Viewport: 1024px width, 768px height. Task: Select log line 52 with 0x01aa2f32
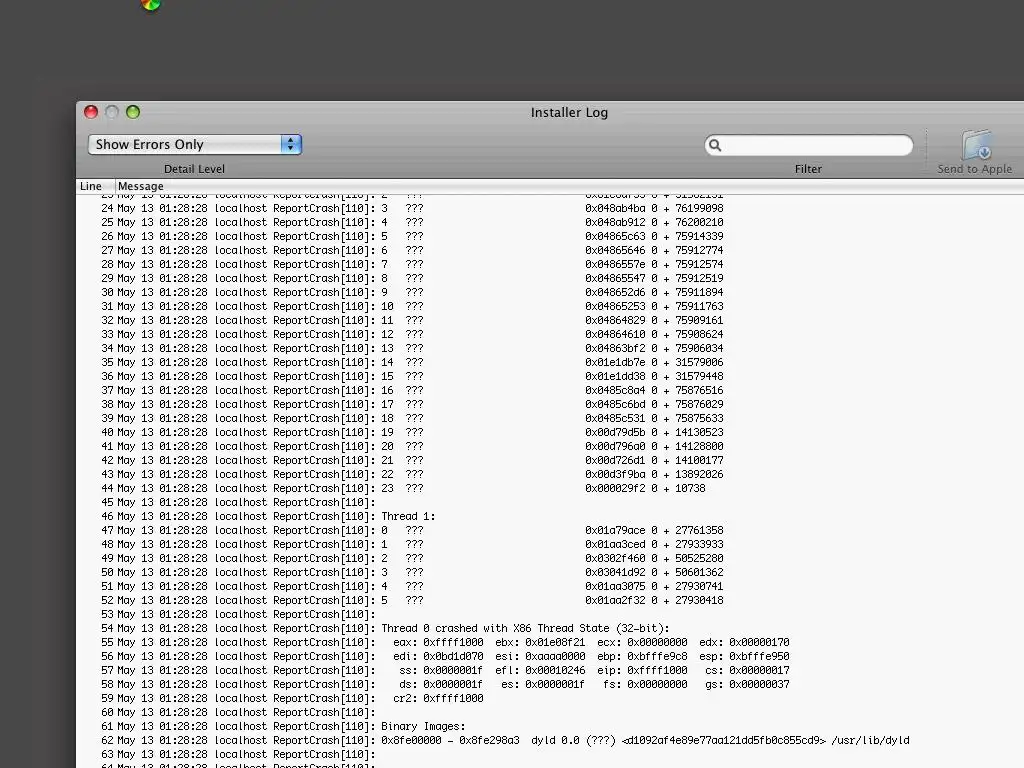(x=550, y=601)
